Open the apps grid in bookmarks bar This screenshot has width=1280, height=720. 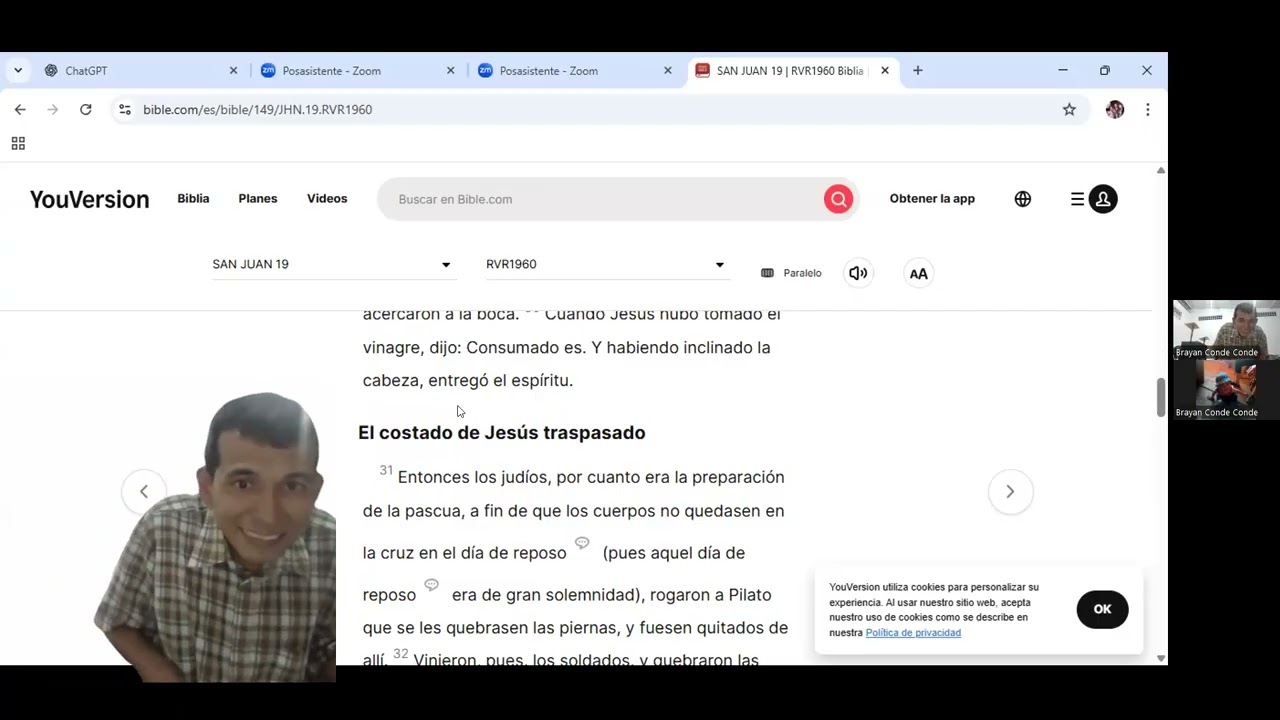tap(18, 143)
